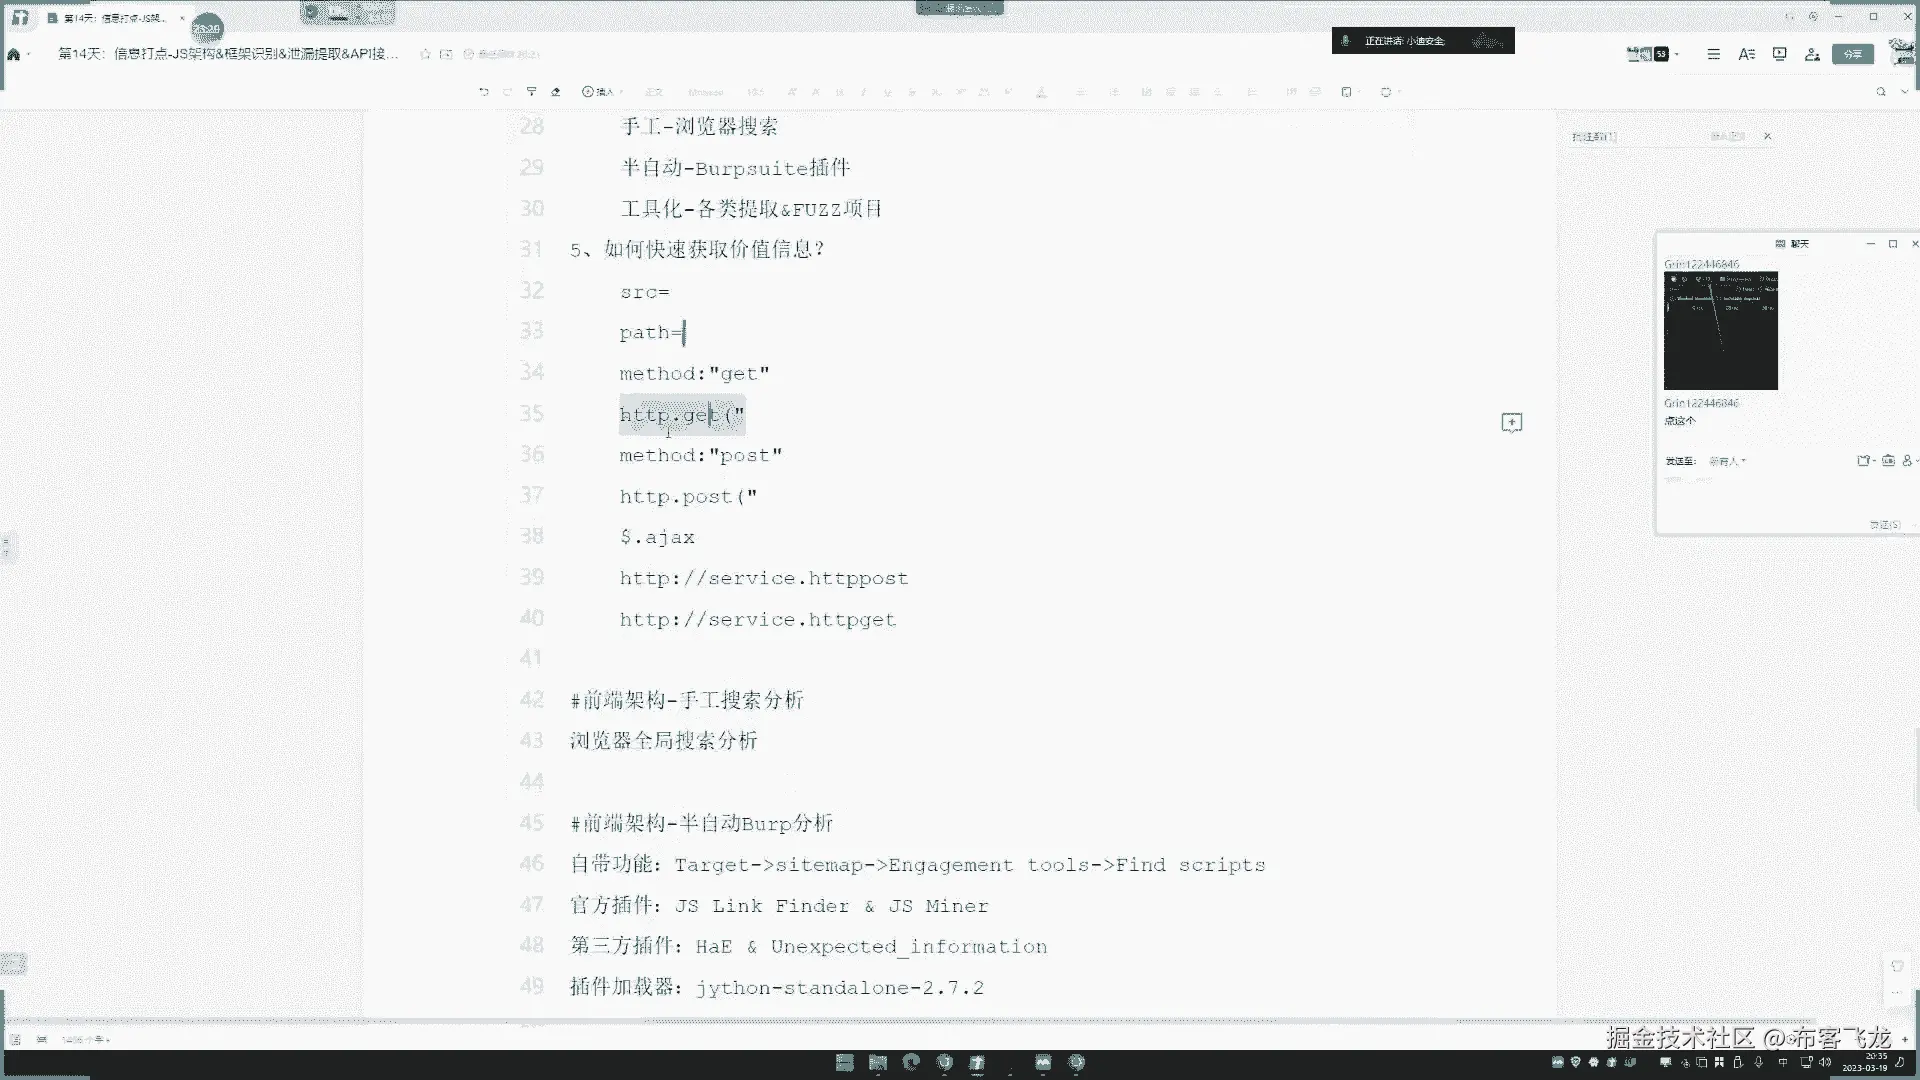Viewport: 1920px width, 1080px height.
Task: Open the presentation mode icon
Action: click(1779, 54)
